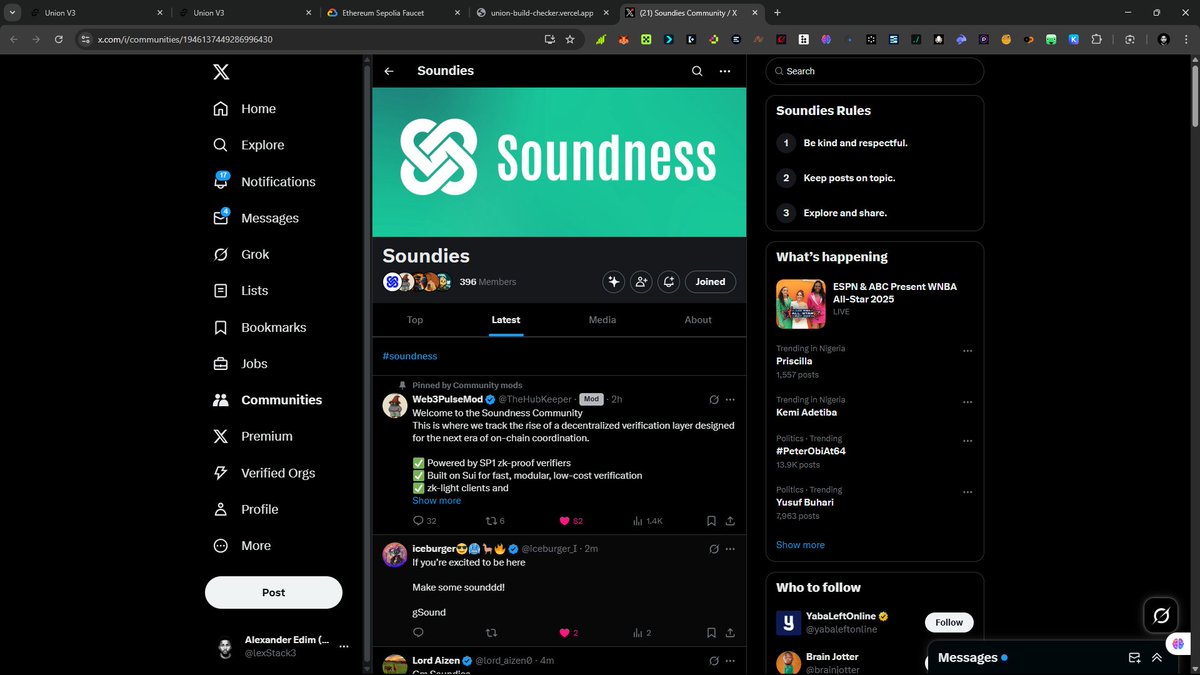This screenshot has height=675, width=1200.
Task: Open Notifications with 17 badge
Action: (264, 182)
